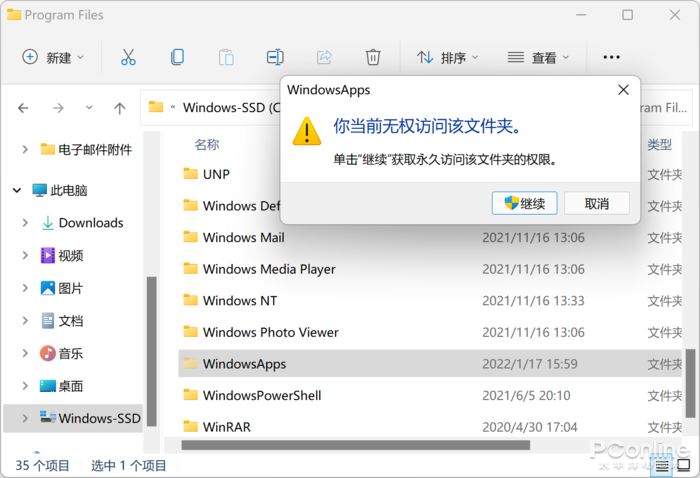Screen dimensions: 700x478
Task: Click the Paste clipboard icon
Action: coord(226,57)
